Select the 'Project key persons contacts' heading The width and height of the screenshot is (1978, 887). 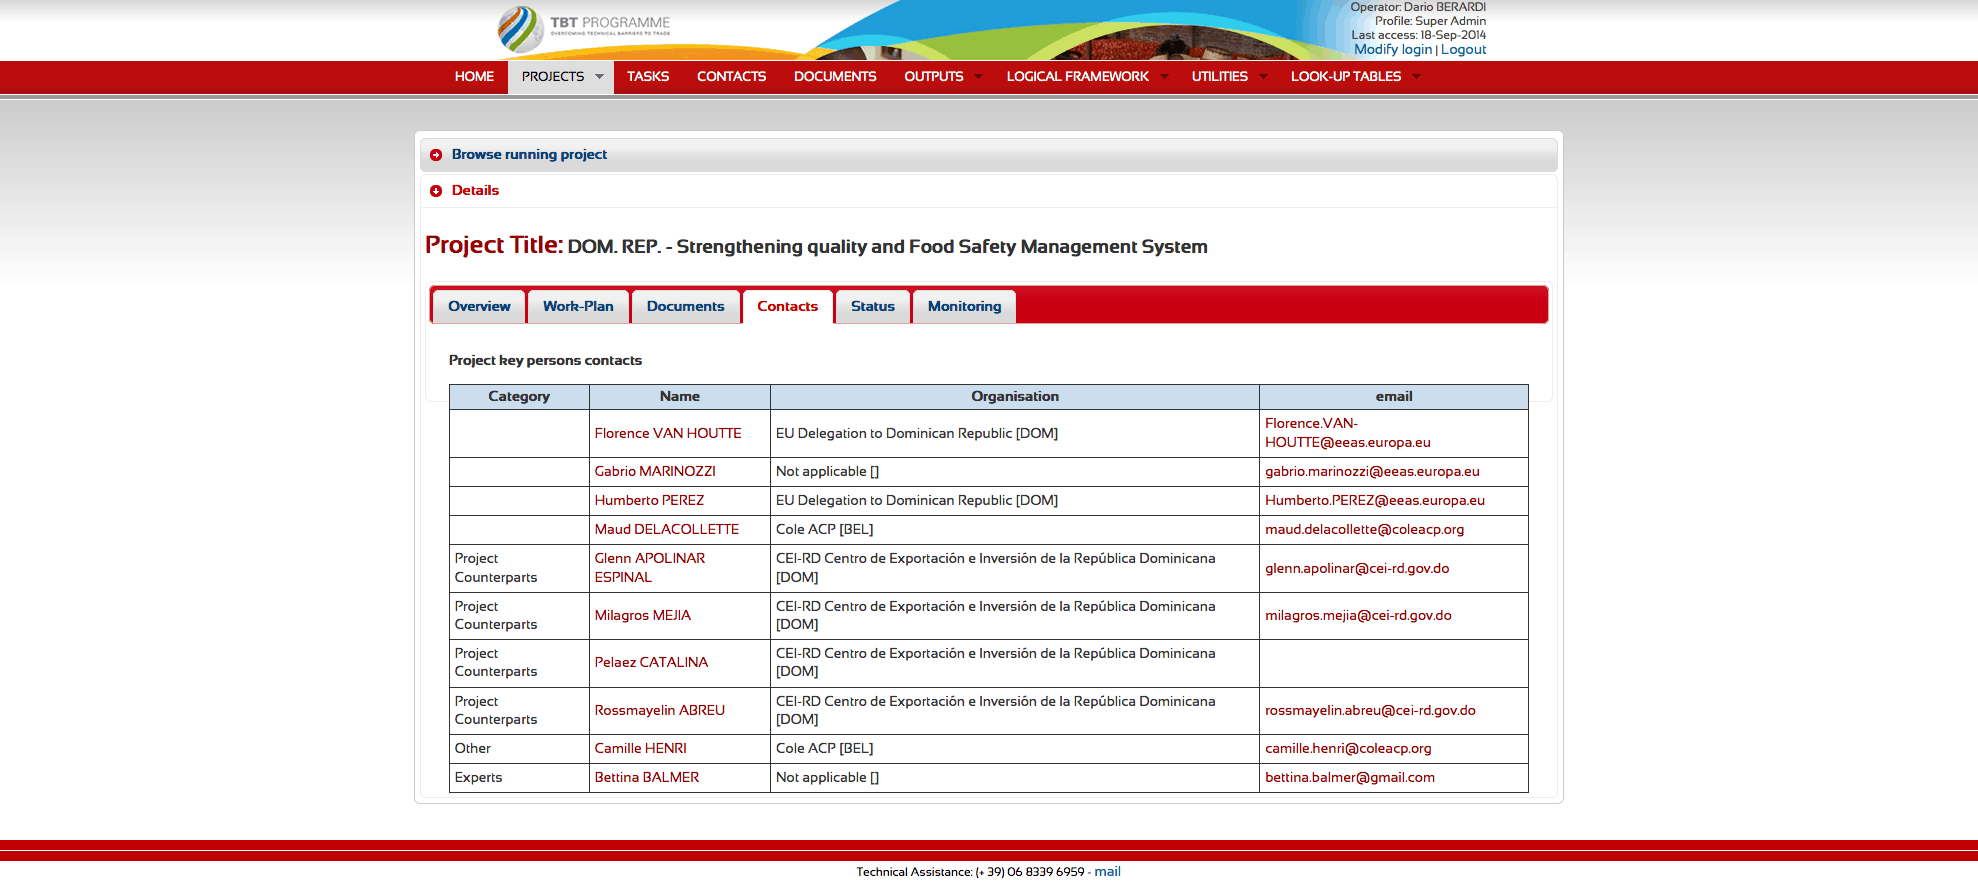click(545, 361)
